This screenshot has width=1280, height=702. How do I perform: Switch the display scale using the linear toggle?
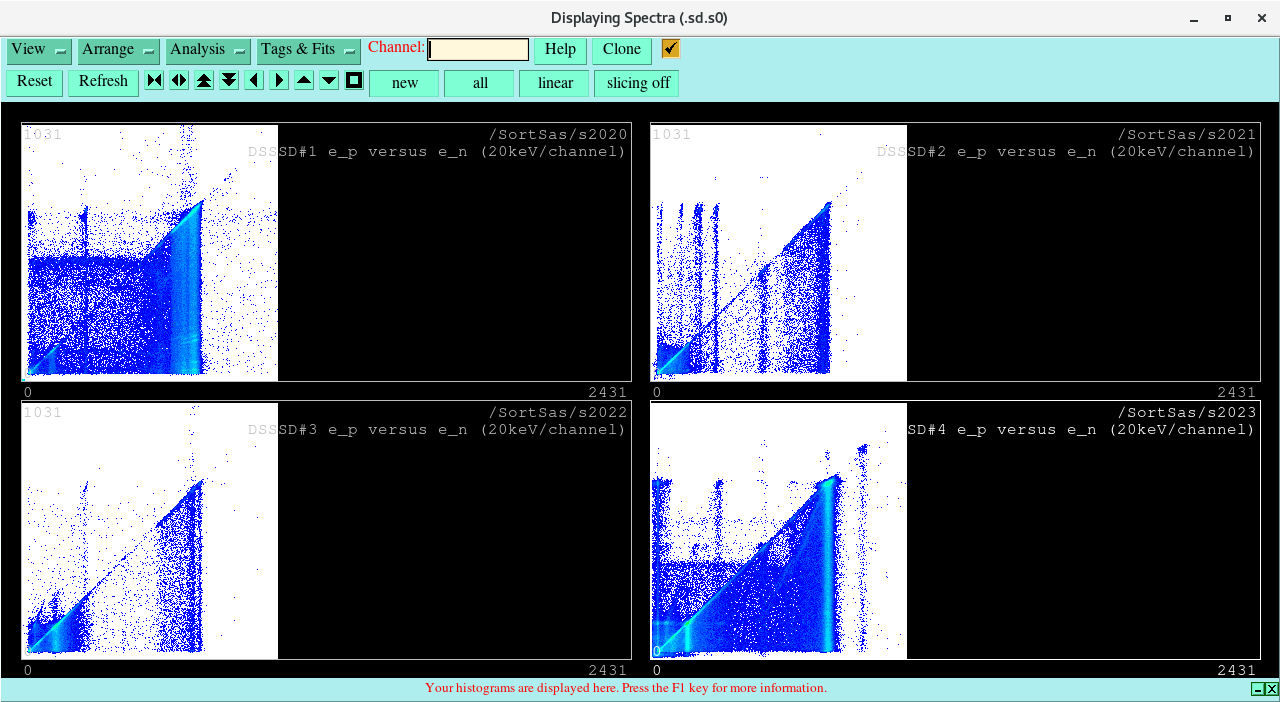[554, 83]
